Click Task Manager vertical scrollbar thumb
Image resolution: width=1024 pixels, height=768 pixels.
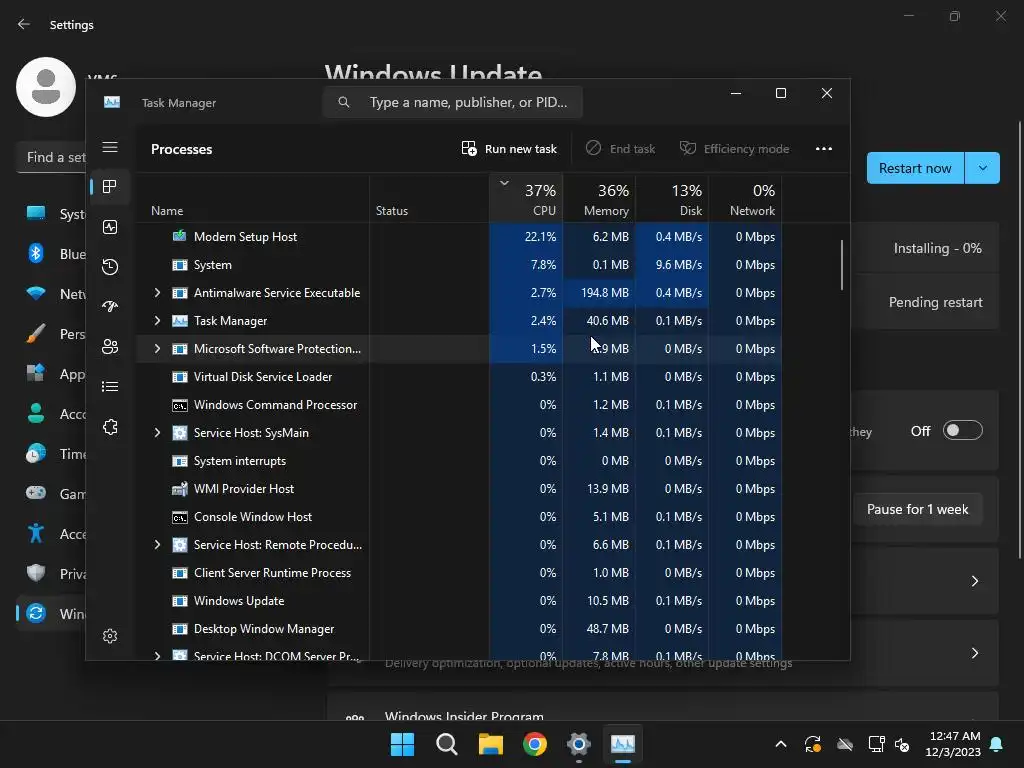pos(842,265)
